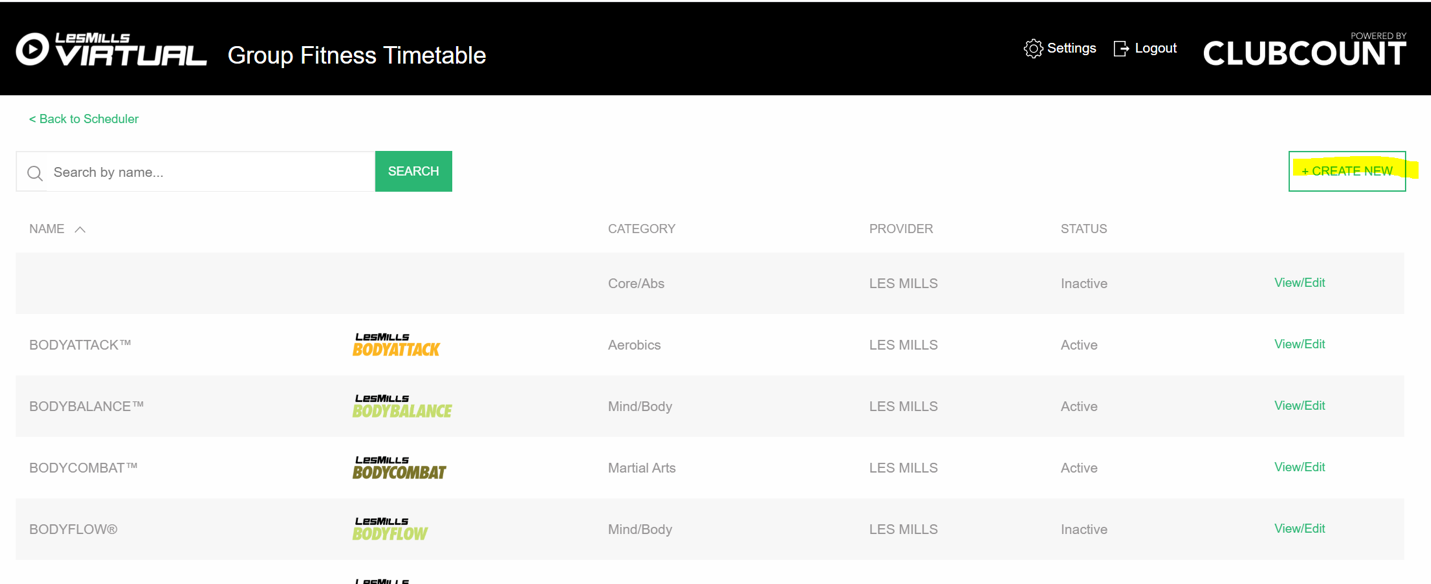Click the STATUS column header
The image size is (1431, 584).
(1084, 229)
